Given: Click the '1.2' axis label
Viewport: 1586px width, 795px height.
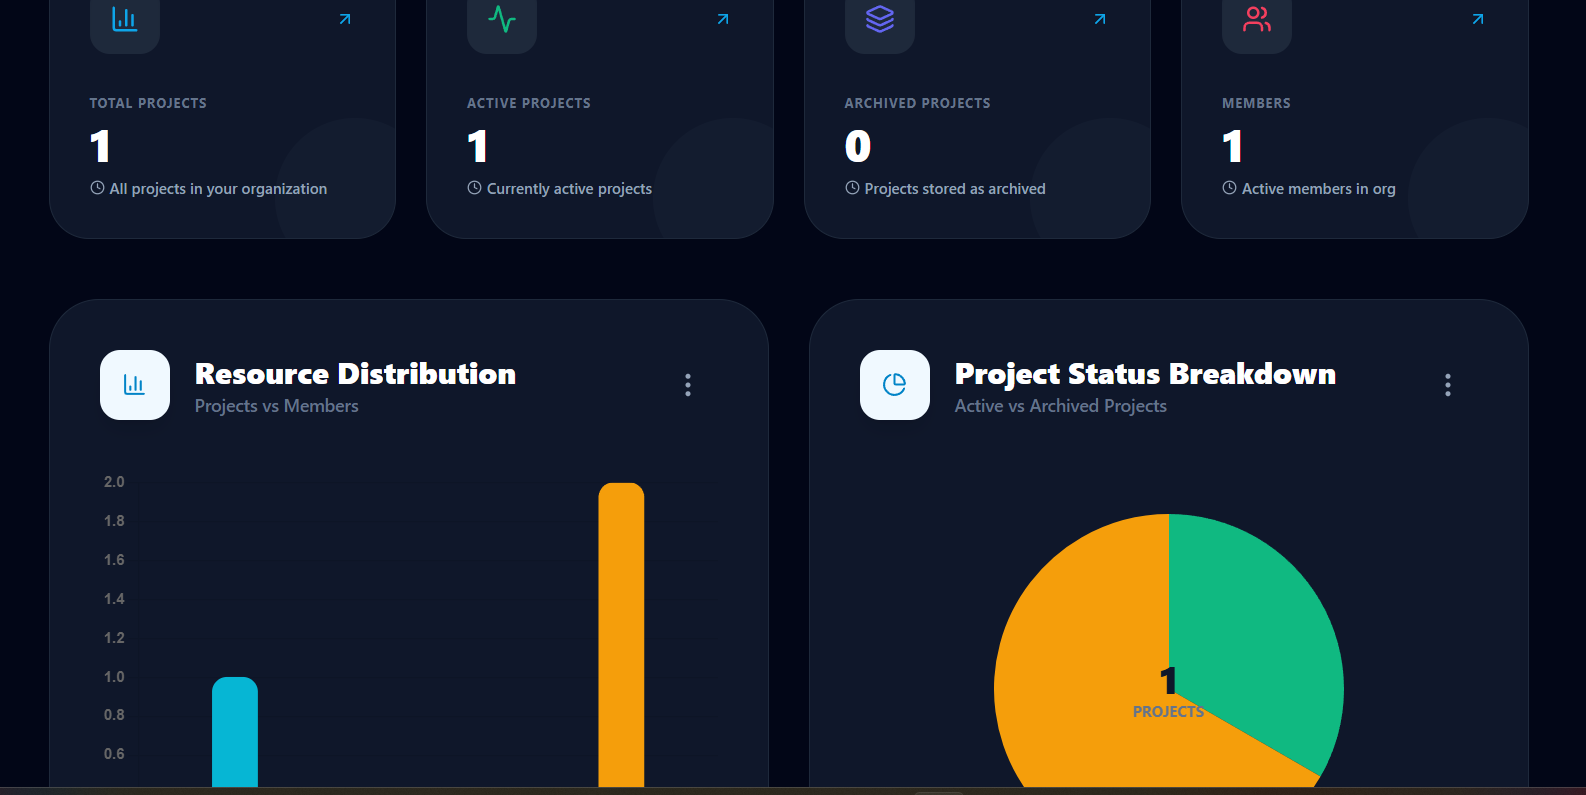Looking at the screenshot, I should (114, 638).
